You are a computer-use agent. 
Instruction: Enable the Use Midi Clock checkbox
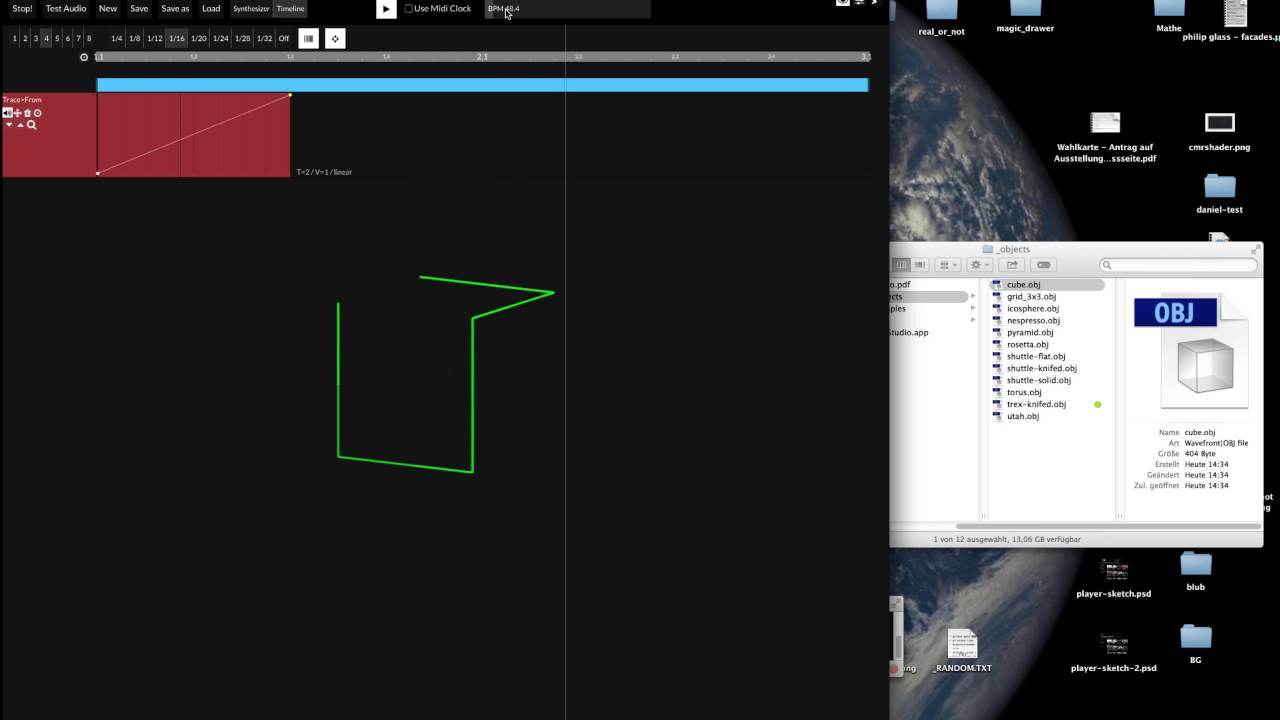pyautogui.click(x=408, y=9)
